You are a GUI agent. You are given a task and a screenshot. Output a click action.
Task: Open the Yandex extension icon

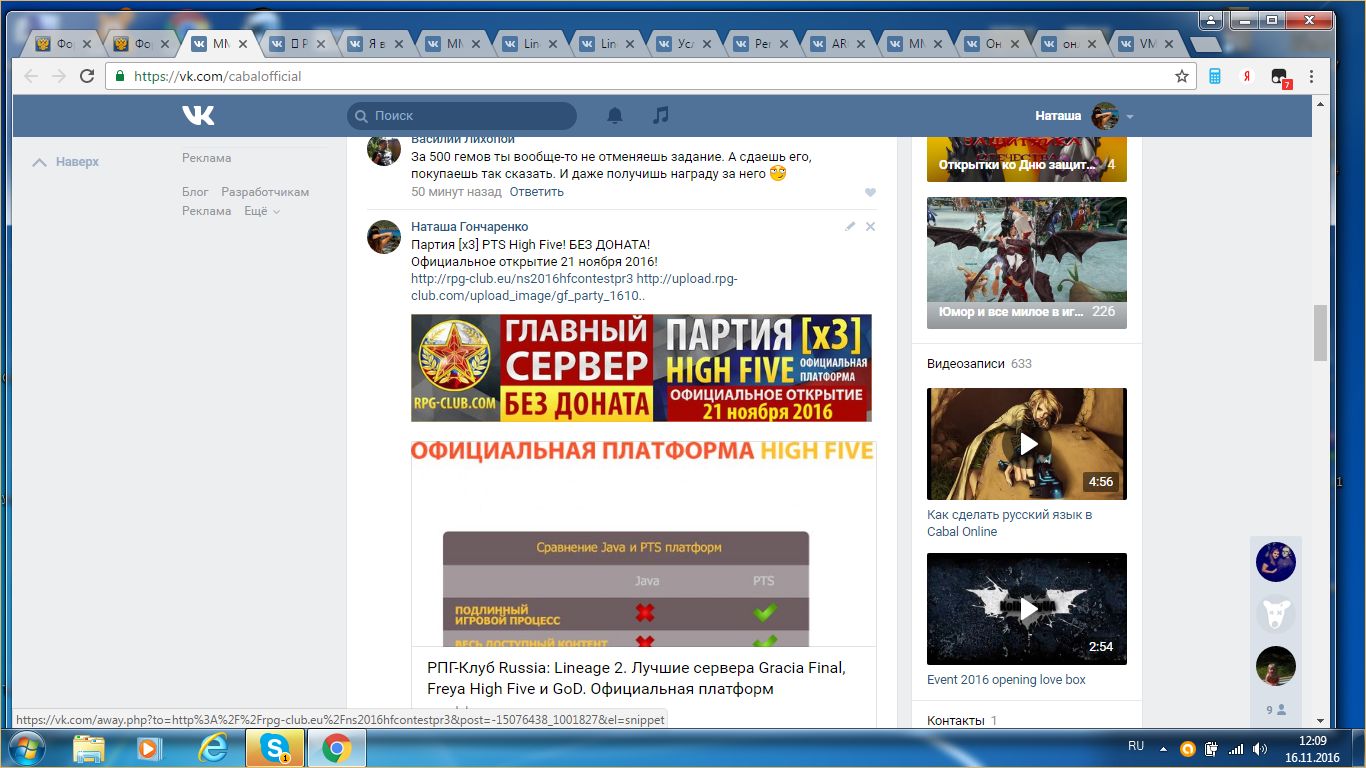[x=1247, y=76]
